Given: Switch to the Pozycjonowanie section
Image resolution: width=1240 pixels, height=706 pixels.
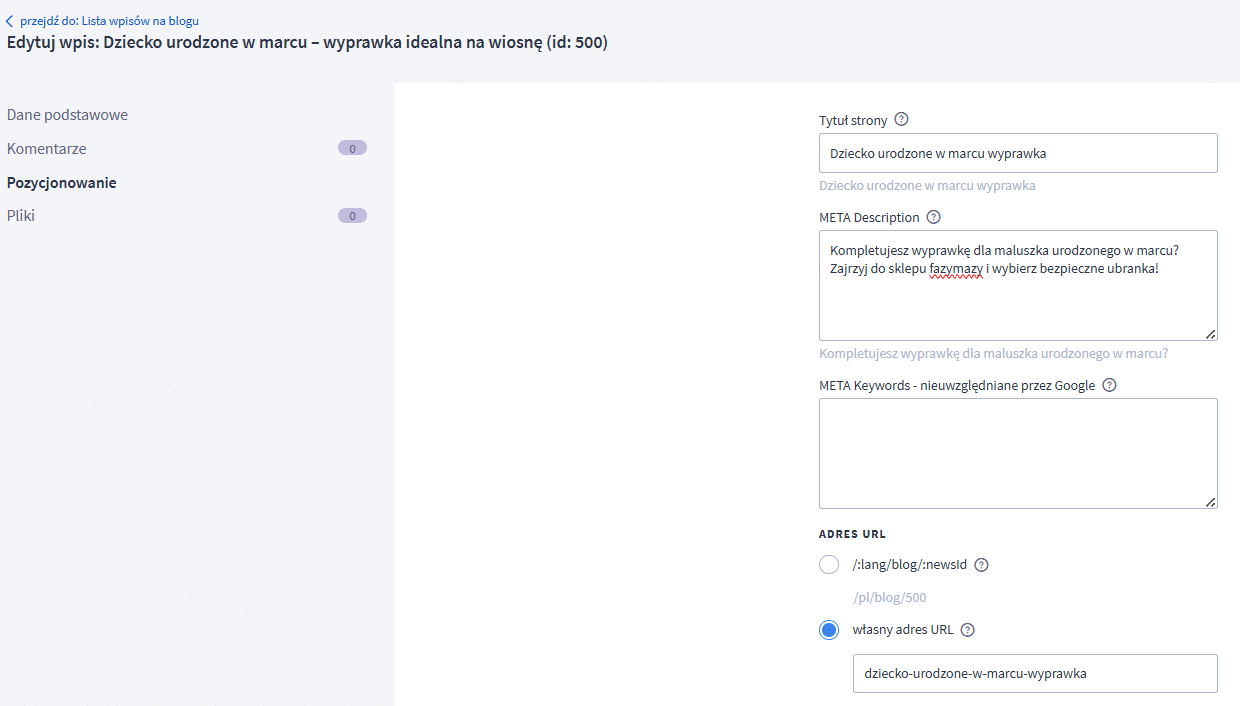Looking at the screenshot, I should coord(61,183).
